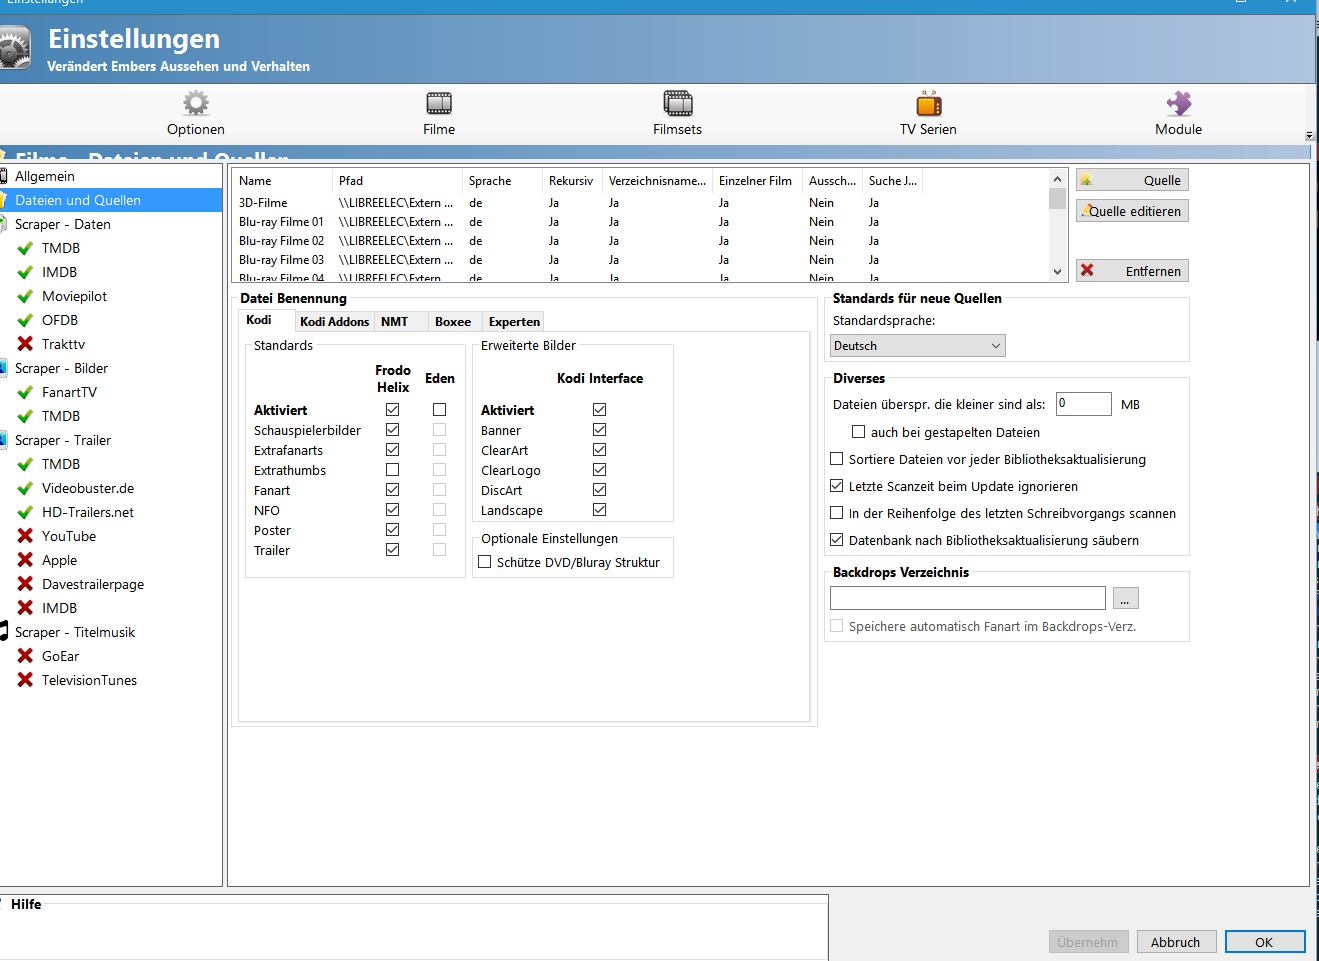Open the Filme settings section
The height and width of the screenshot is (961, 1319).
439,114
